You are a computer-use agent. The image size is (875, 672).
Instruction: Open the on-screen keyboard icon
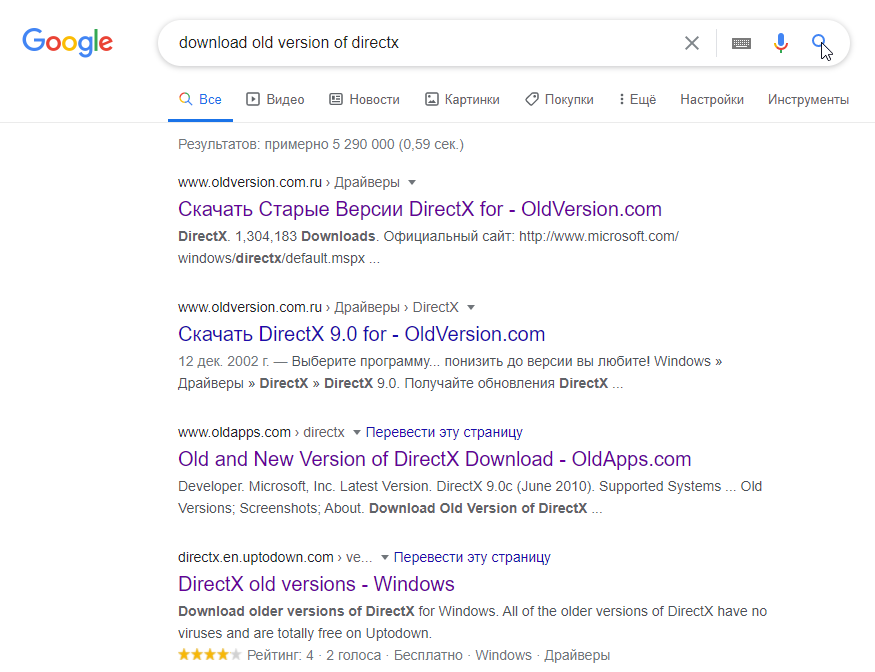point(741,43)
